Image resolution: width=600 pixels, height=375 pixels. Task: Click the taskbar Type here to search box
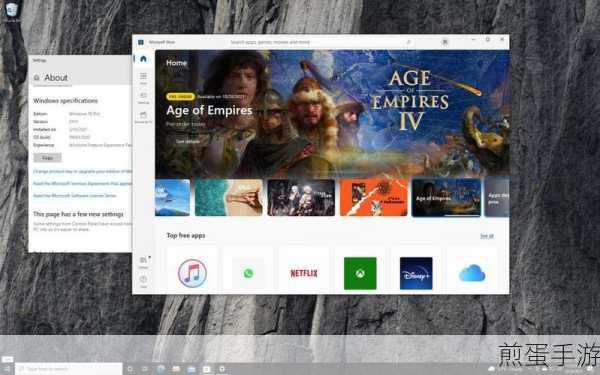coord(69,369)
